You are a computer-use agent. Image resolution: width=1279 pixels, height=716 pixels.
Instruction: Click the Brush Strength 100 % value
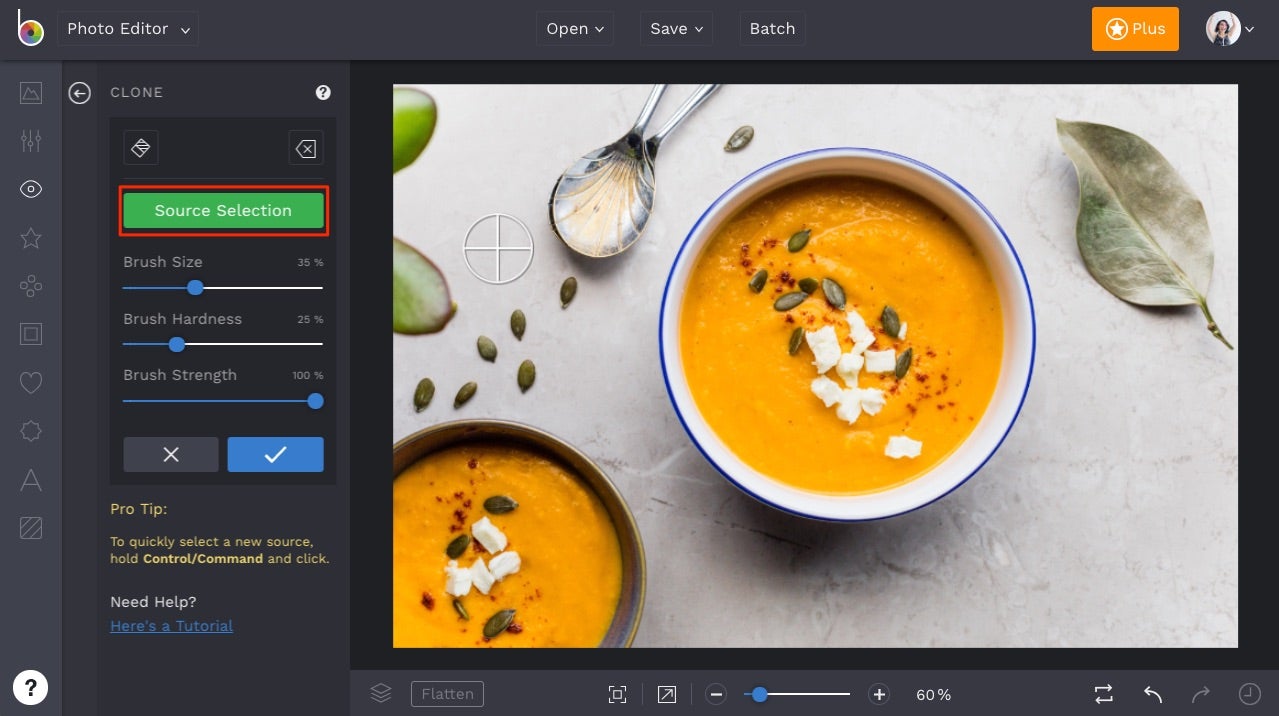click(308, 376)
